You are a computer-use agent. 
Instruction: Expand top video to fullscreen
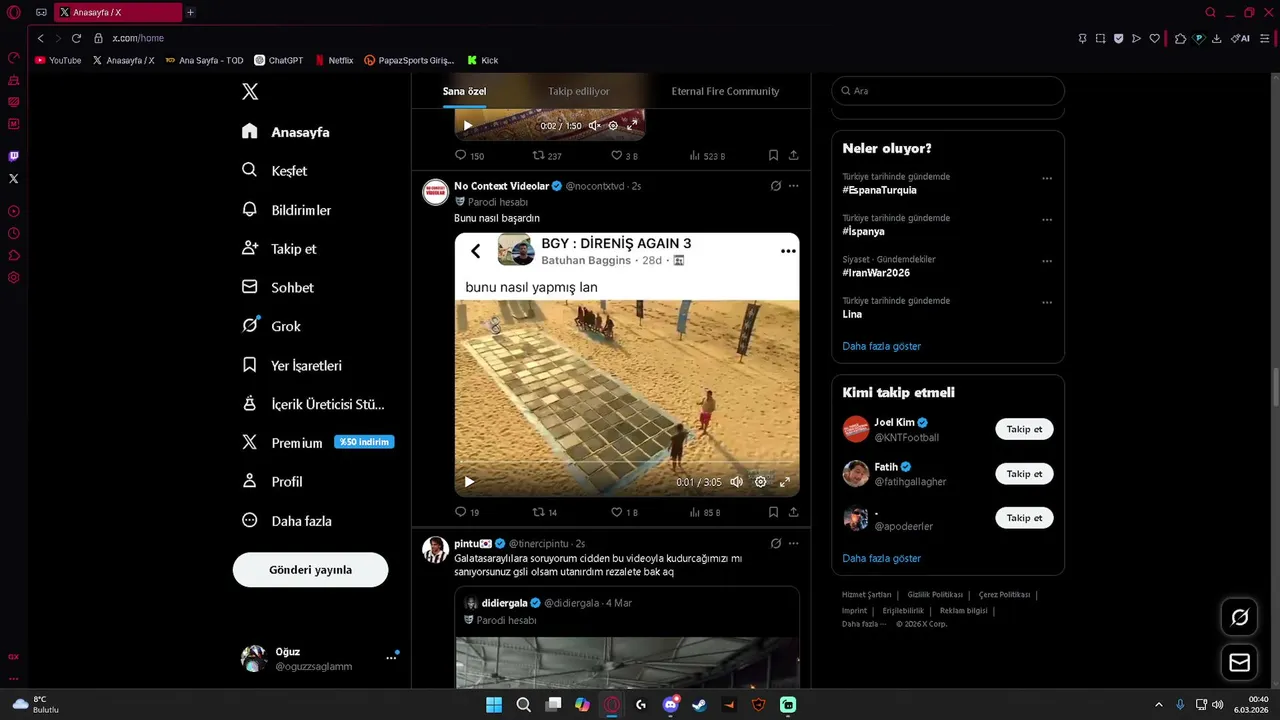pyautogui.click(x=632, y=126)
